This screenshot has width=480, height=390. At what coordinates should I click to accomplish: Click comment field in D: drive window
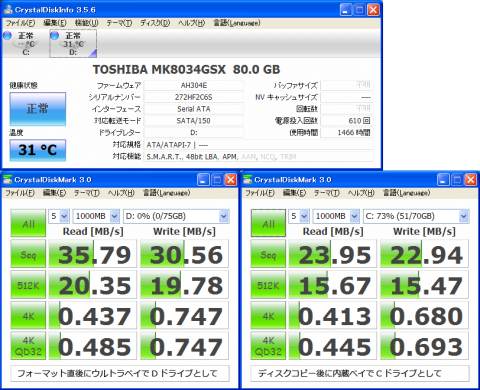click(120, 373)
